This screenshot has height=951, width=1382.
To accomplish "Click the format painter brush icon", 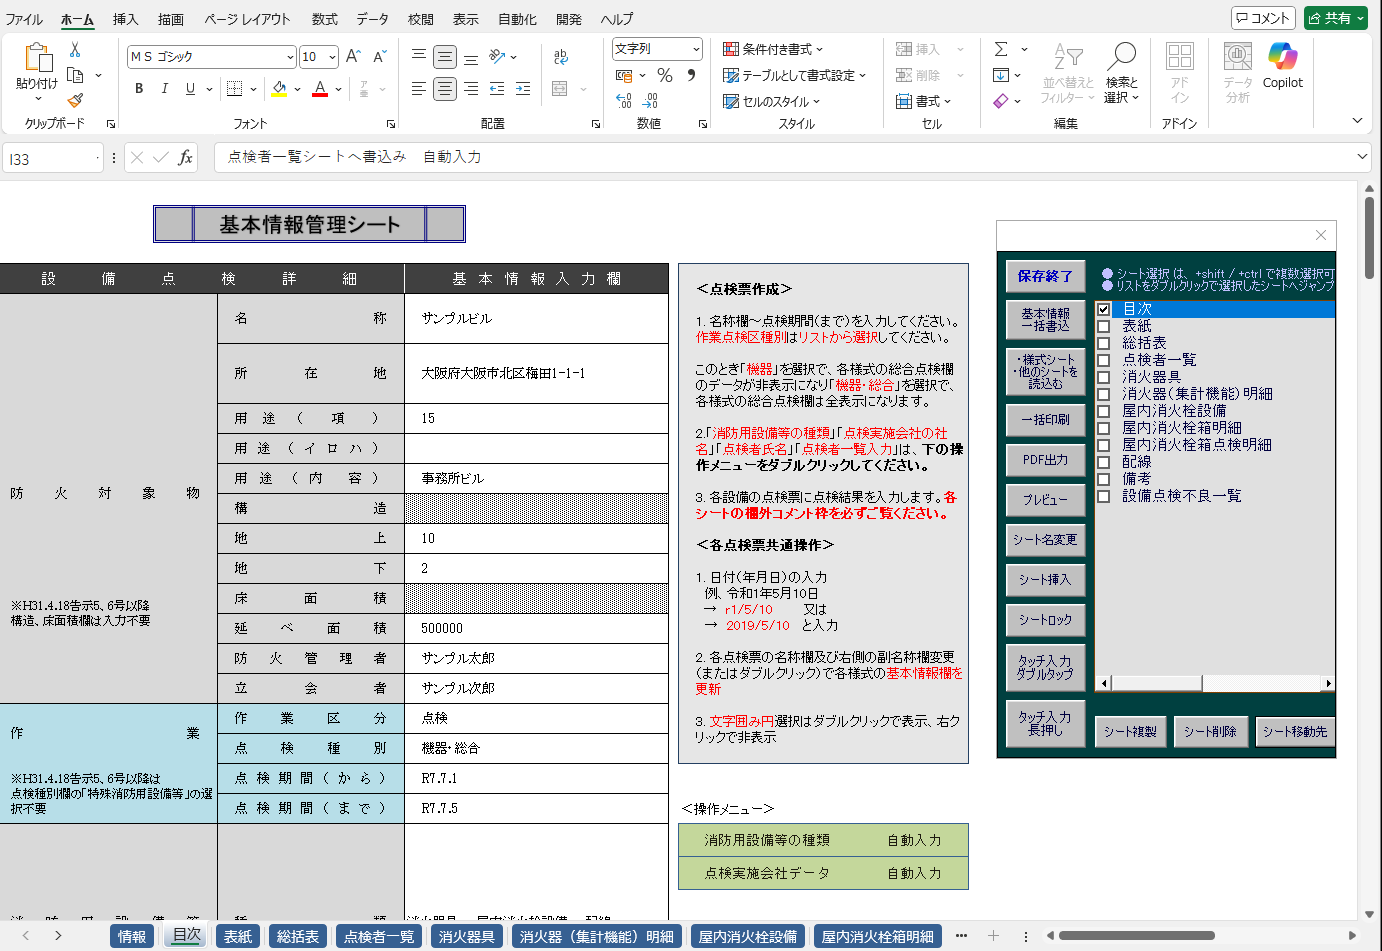I will [x=75, y=100].
